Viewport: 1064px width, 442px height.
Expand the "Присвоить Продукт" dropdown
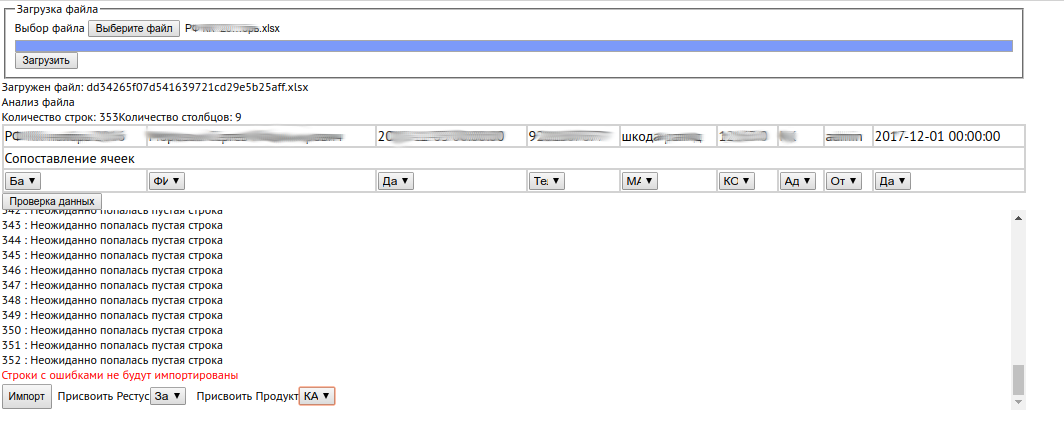(x=317, y=396)
